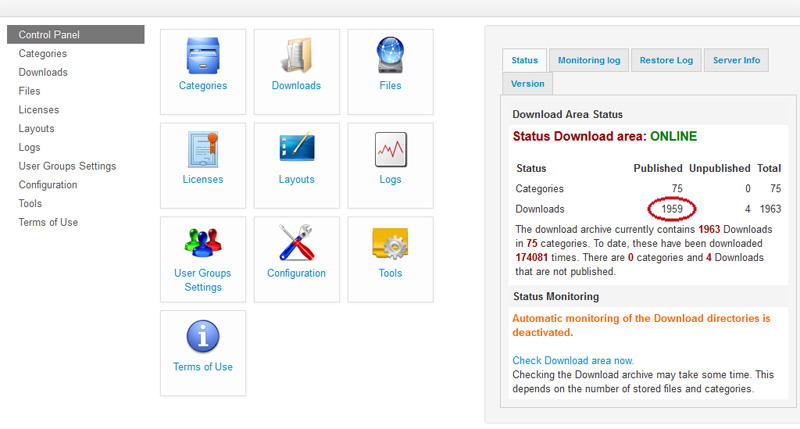Select the 174081 download count text
This screenshot has height=429, width=800.
tap(532, 258)
